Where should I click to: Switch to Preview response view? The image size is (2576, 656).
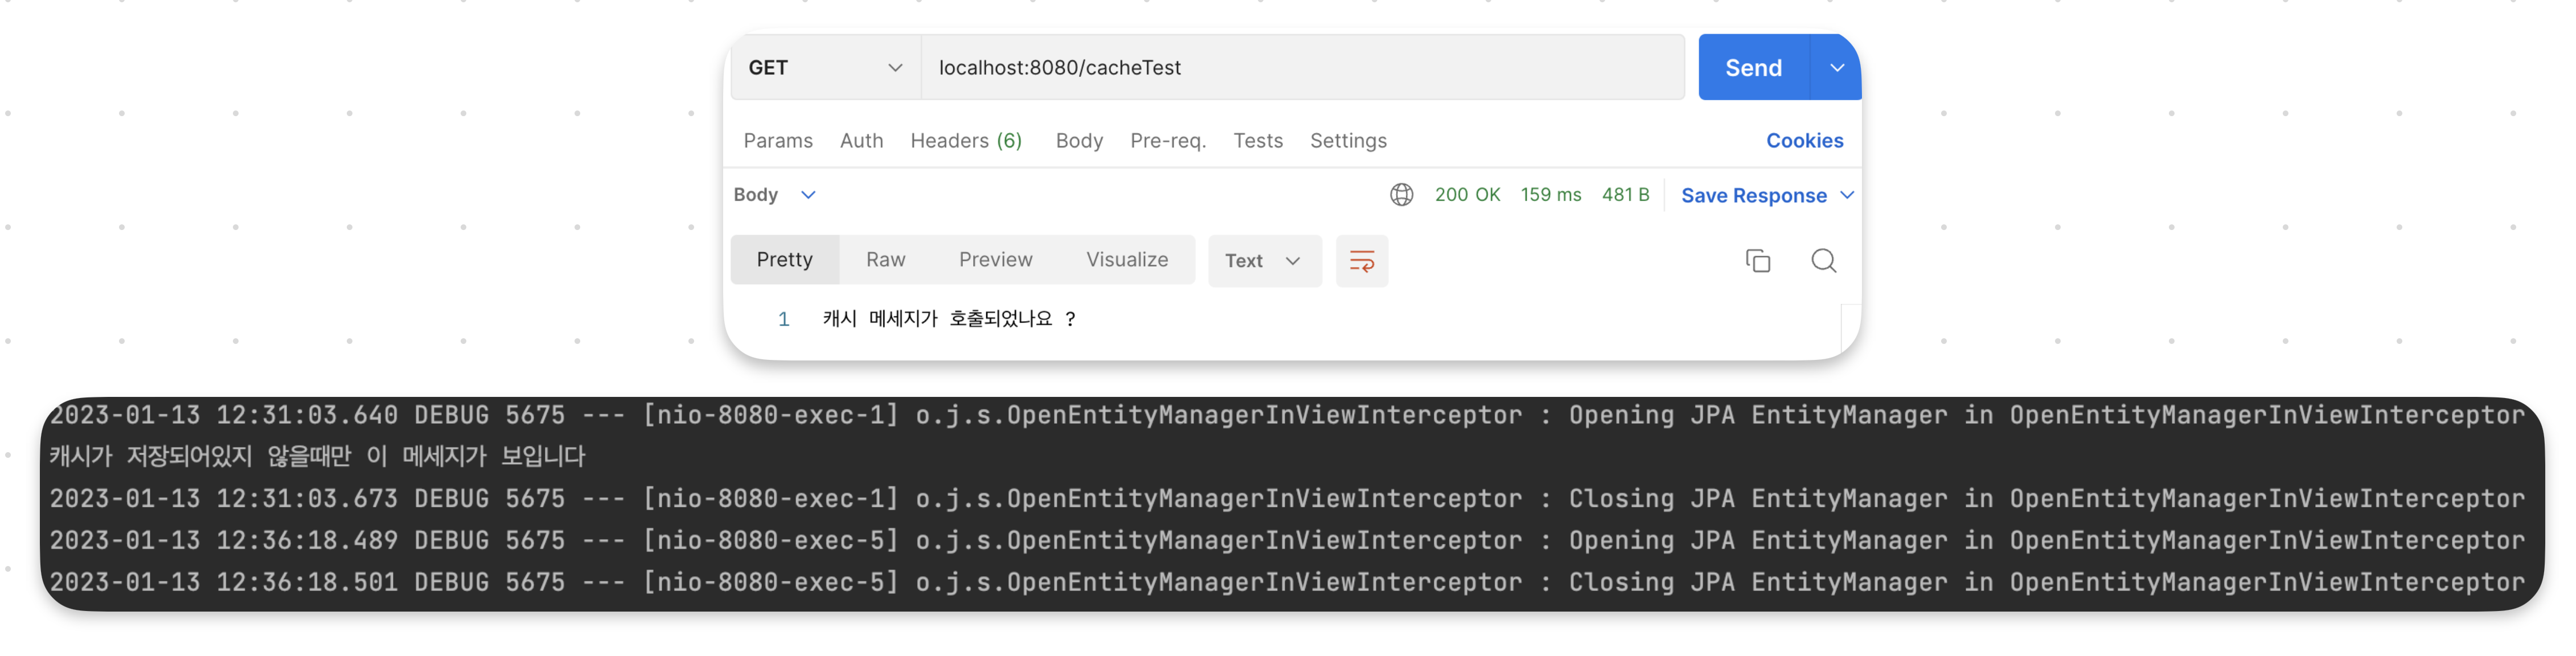point(995,260)
